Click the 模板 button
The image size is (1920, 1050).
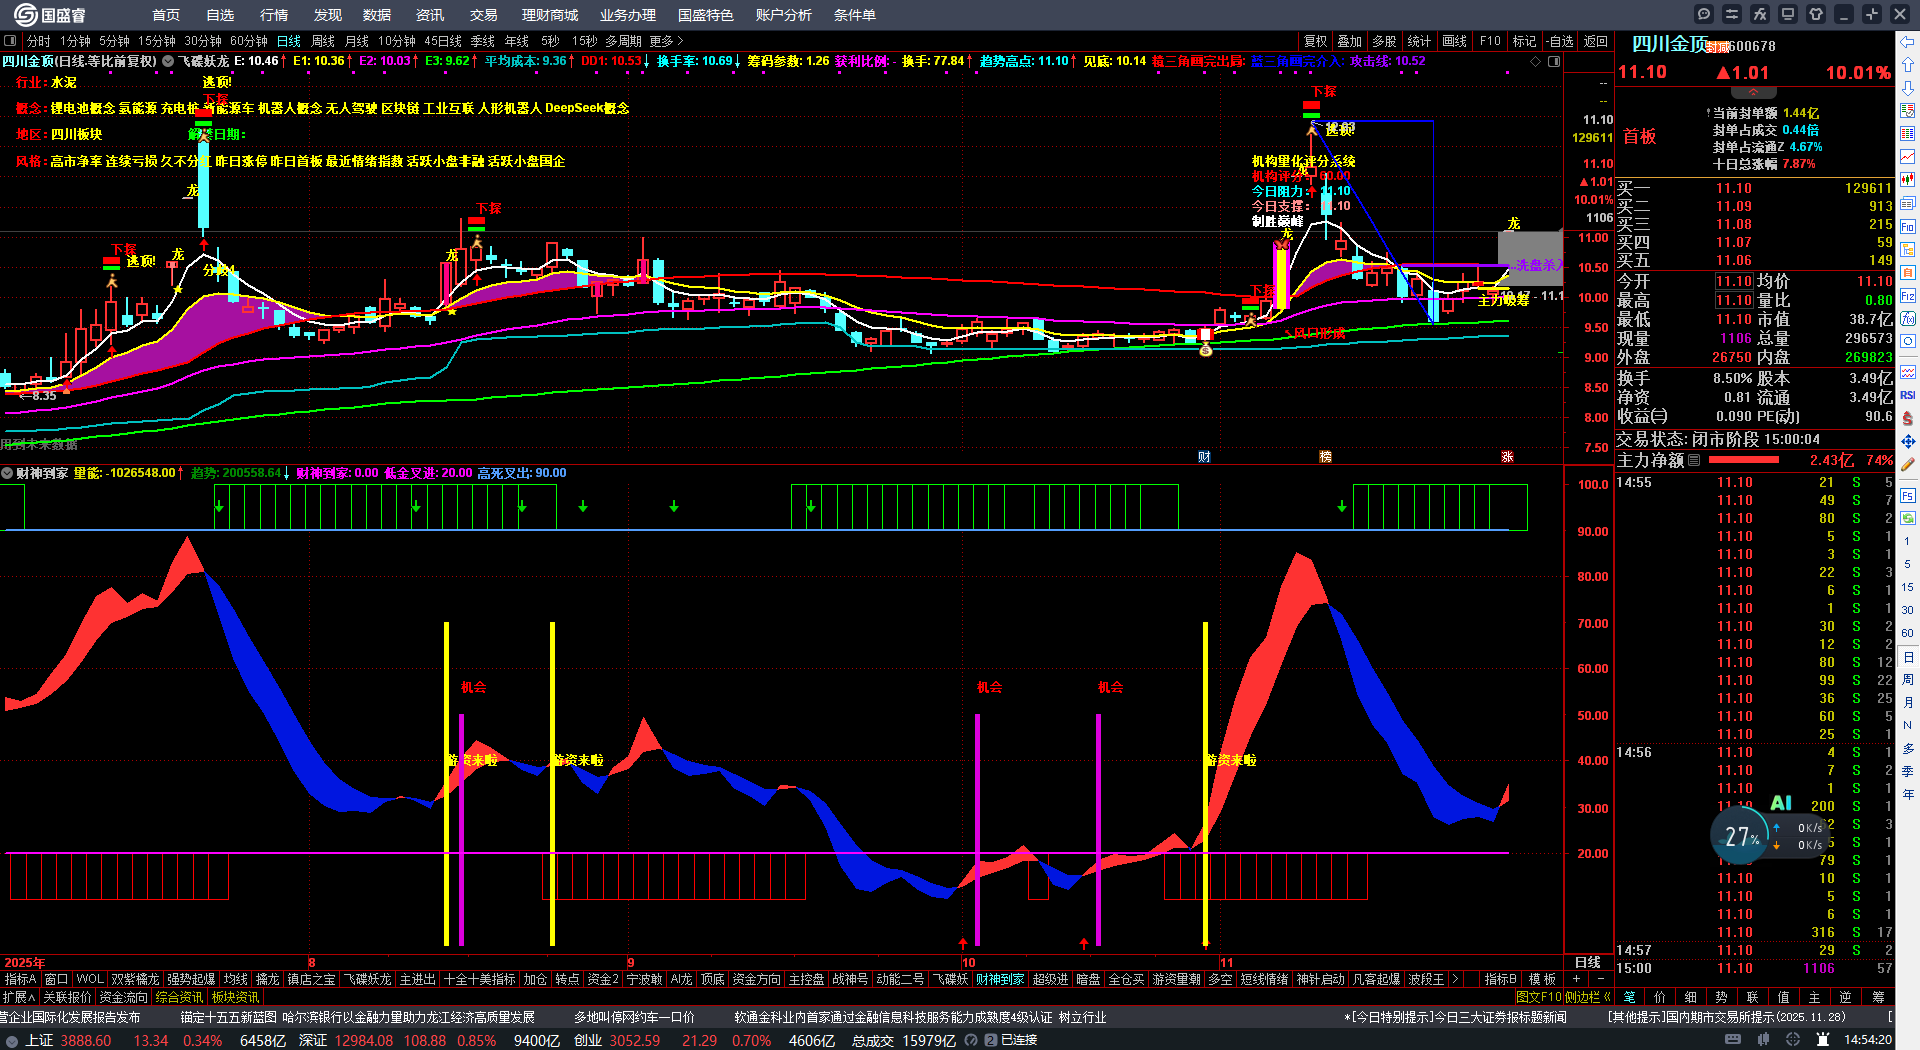pyautogui.click(x=1543, y=979)
